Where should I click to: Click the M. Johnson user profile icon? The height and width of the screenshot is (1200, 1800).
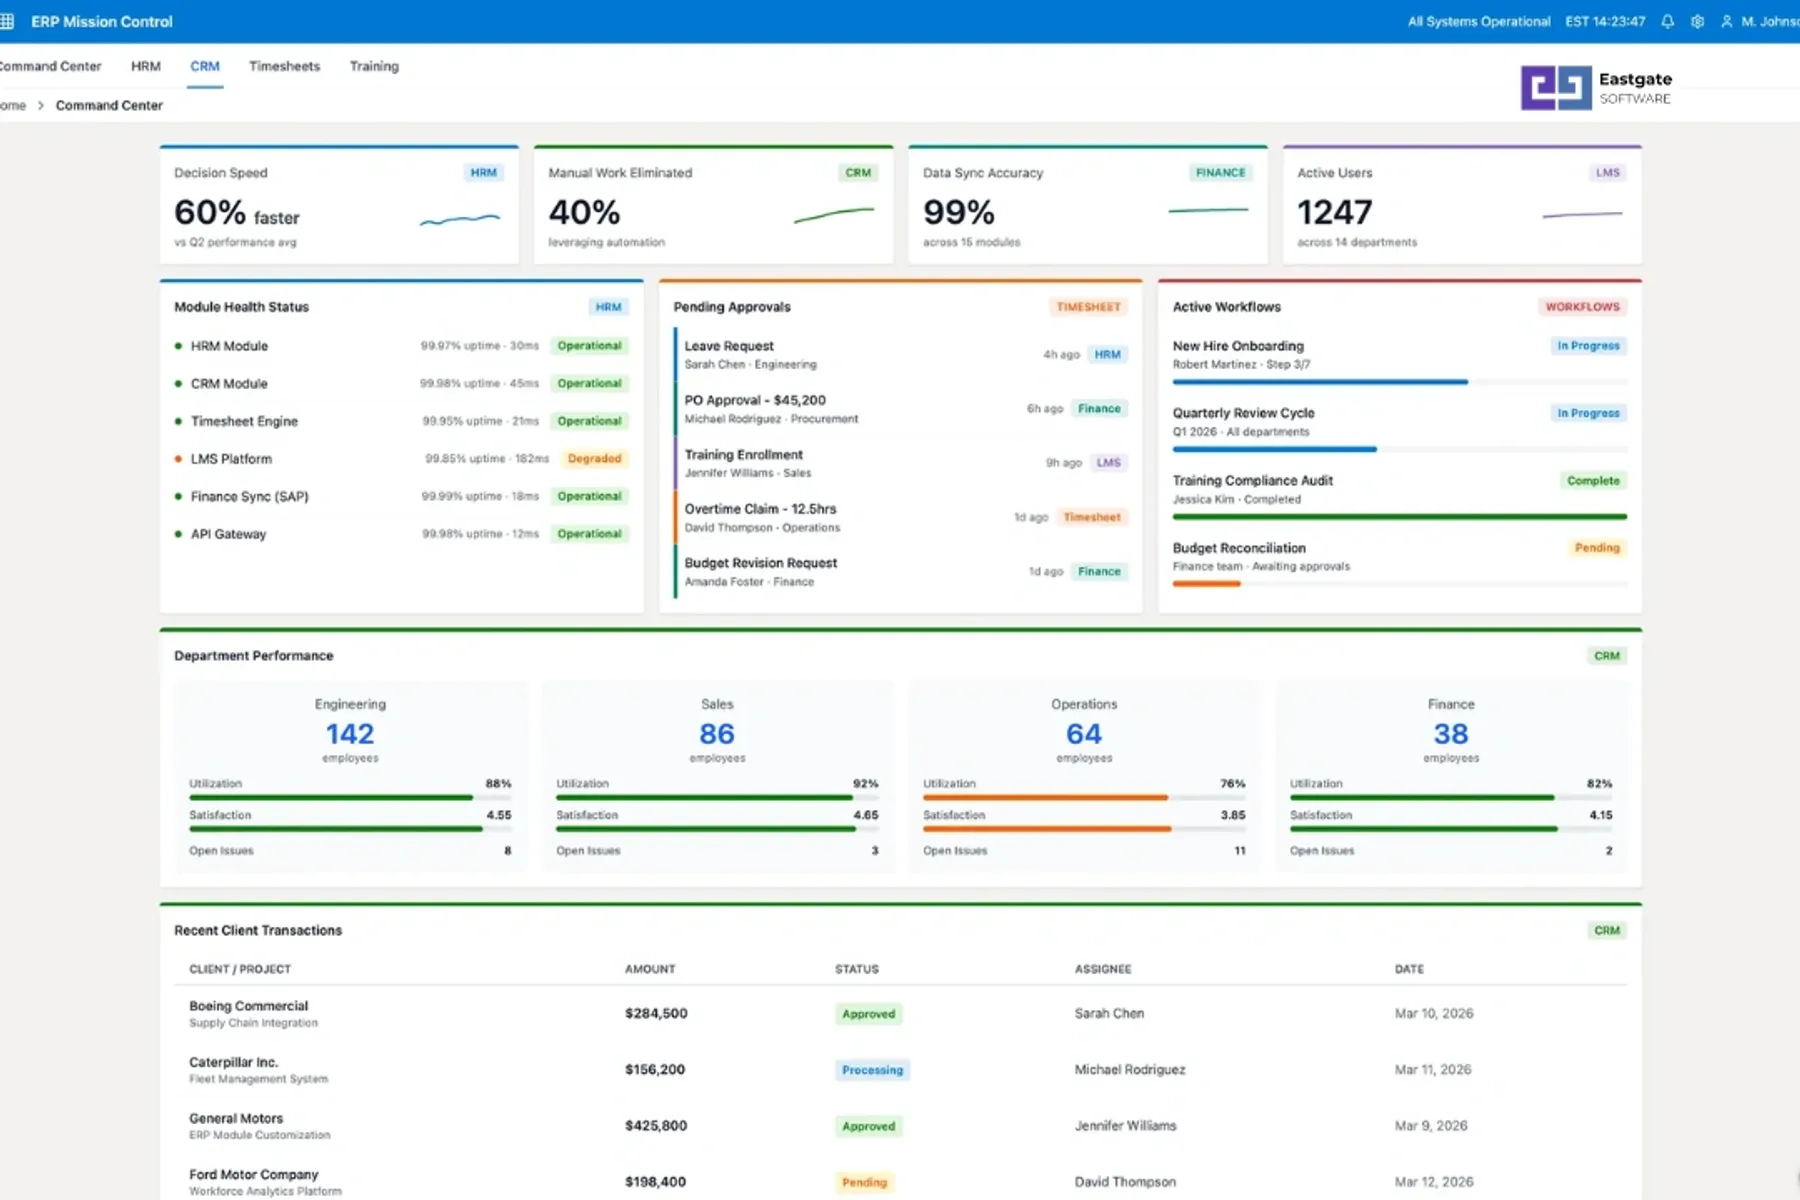click(x=1727, y=21)
